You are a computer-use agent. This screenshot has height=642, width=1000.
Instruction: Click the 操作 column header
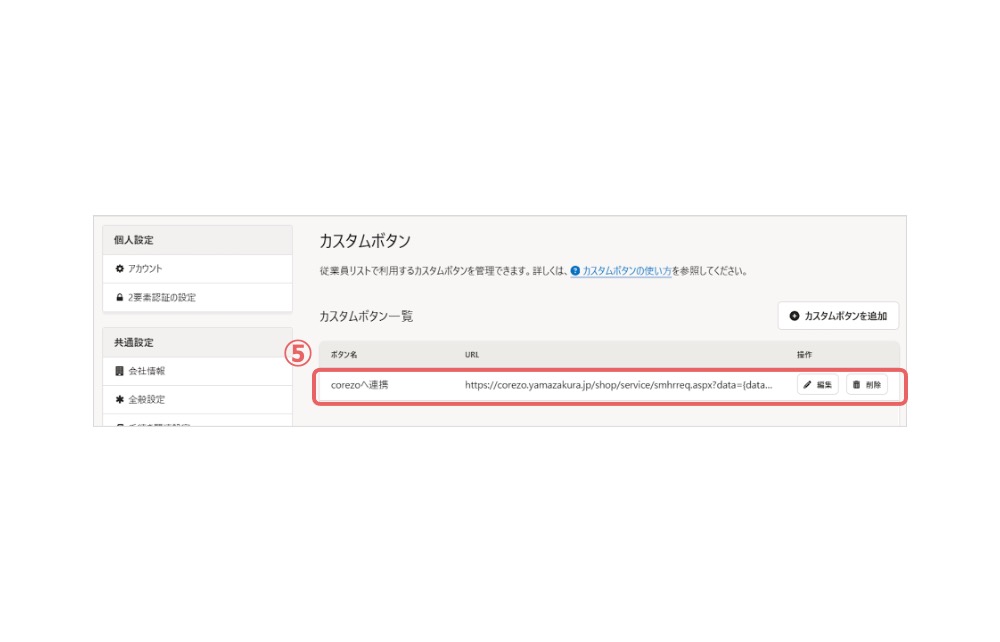[x=804, y=355]
